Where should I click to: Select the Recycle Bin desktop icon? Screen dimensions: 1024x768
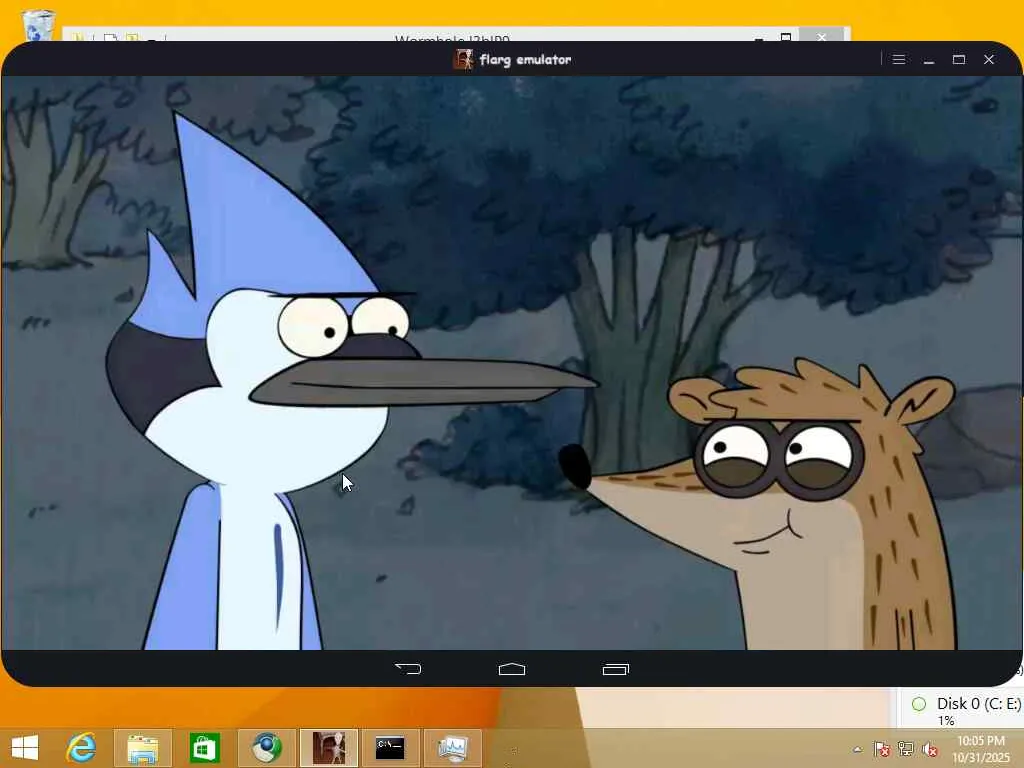pyautogui.click(x=38, y=25)
